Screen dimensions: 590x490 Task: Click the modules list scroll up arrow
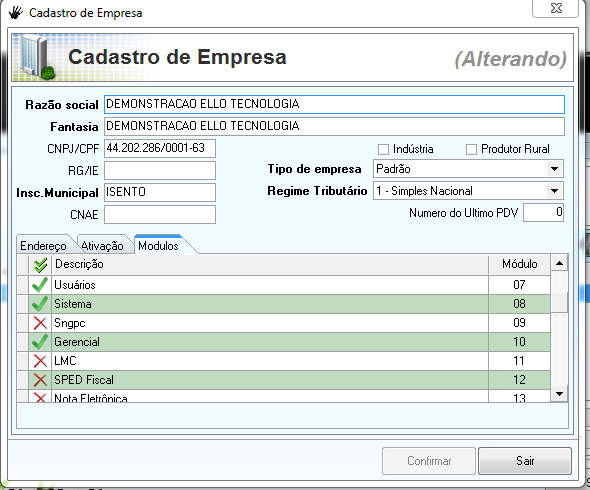click(559, 263)
